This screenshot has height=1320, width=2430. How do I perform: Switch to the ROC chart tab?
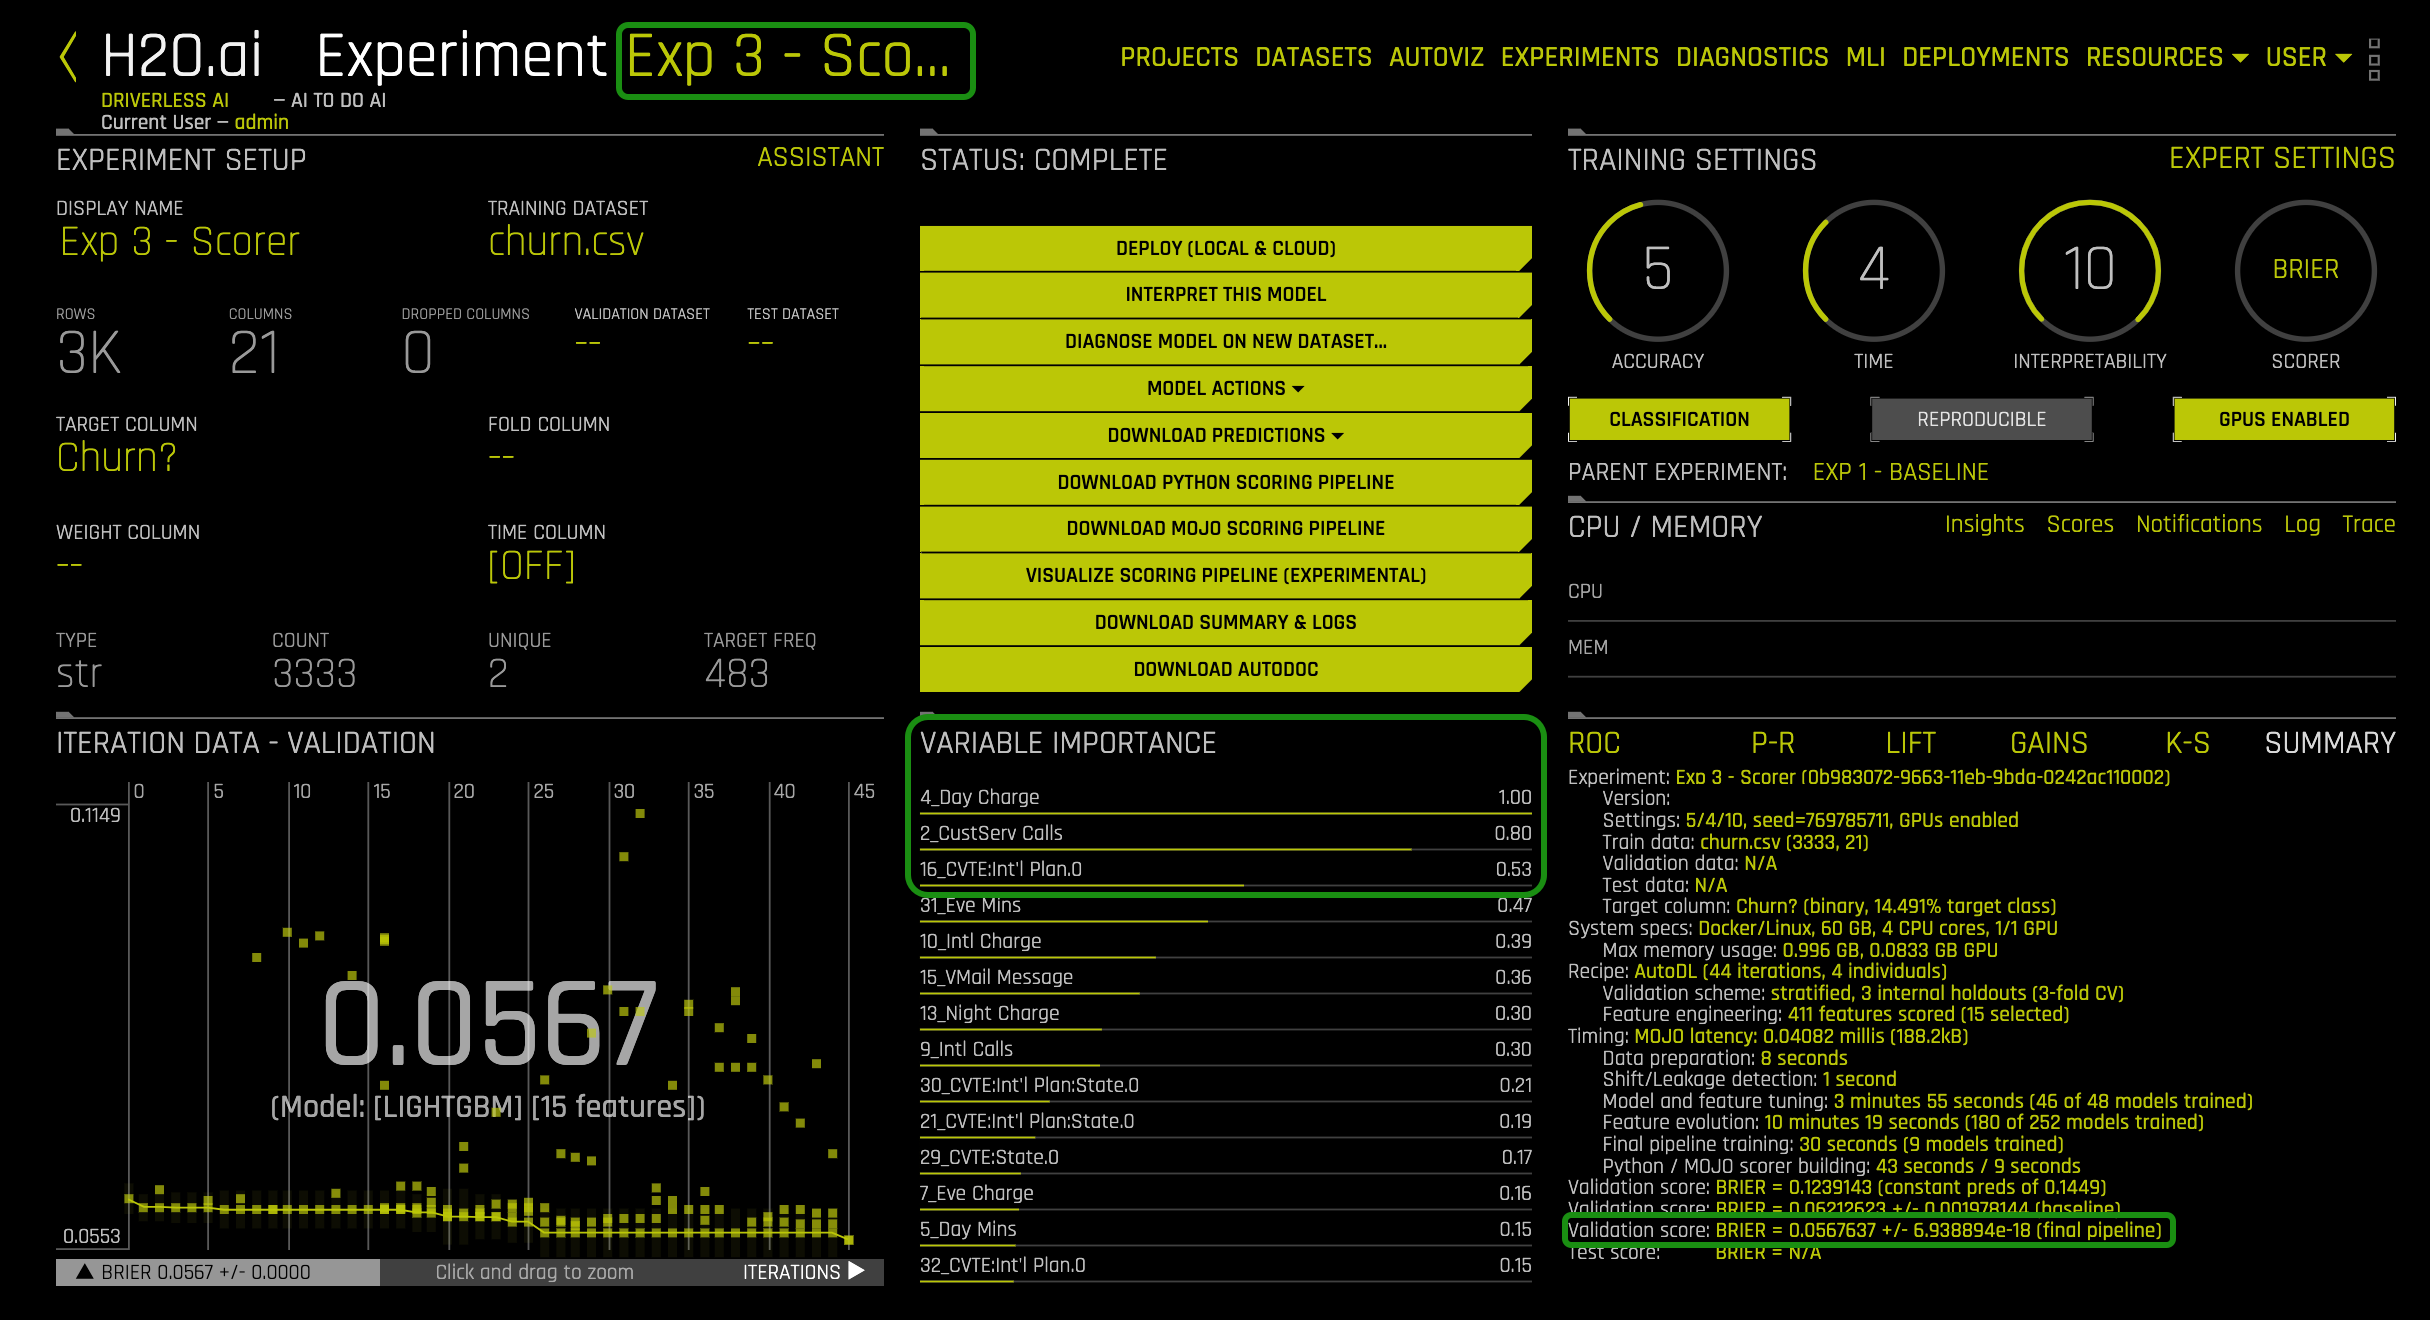pos(1594,743)
